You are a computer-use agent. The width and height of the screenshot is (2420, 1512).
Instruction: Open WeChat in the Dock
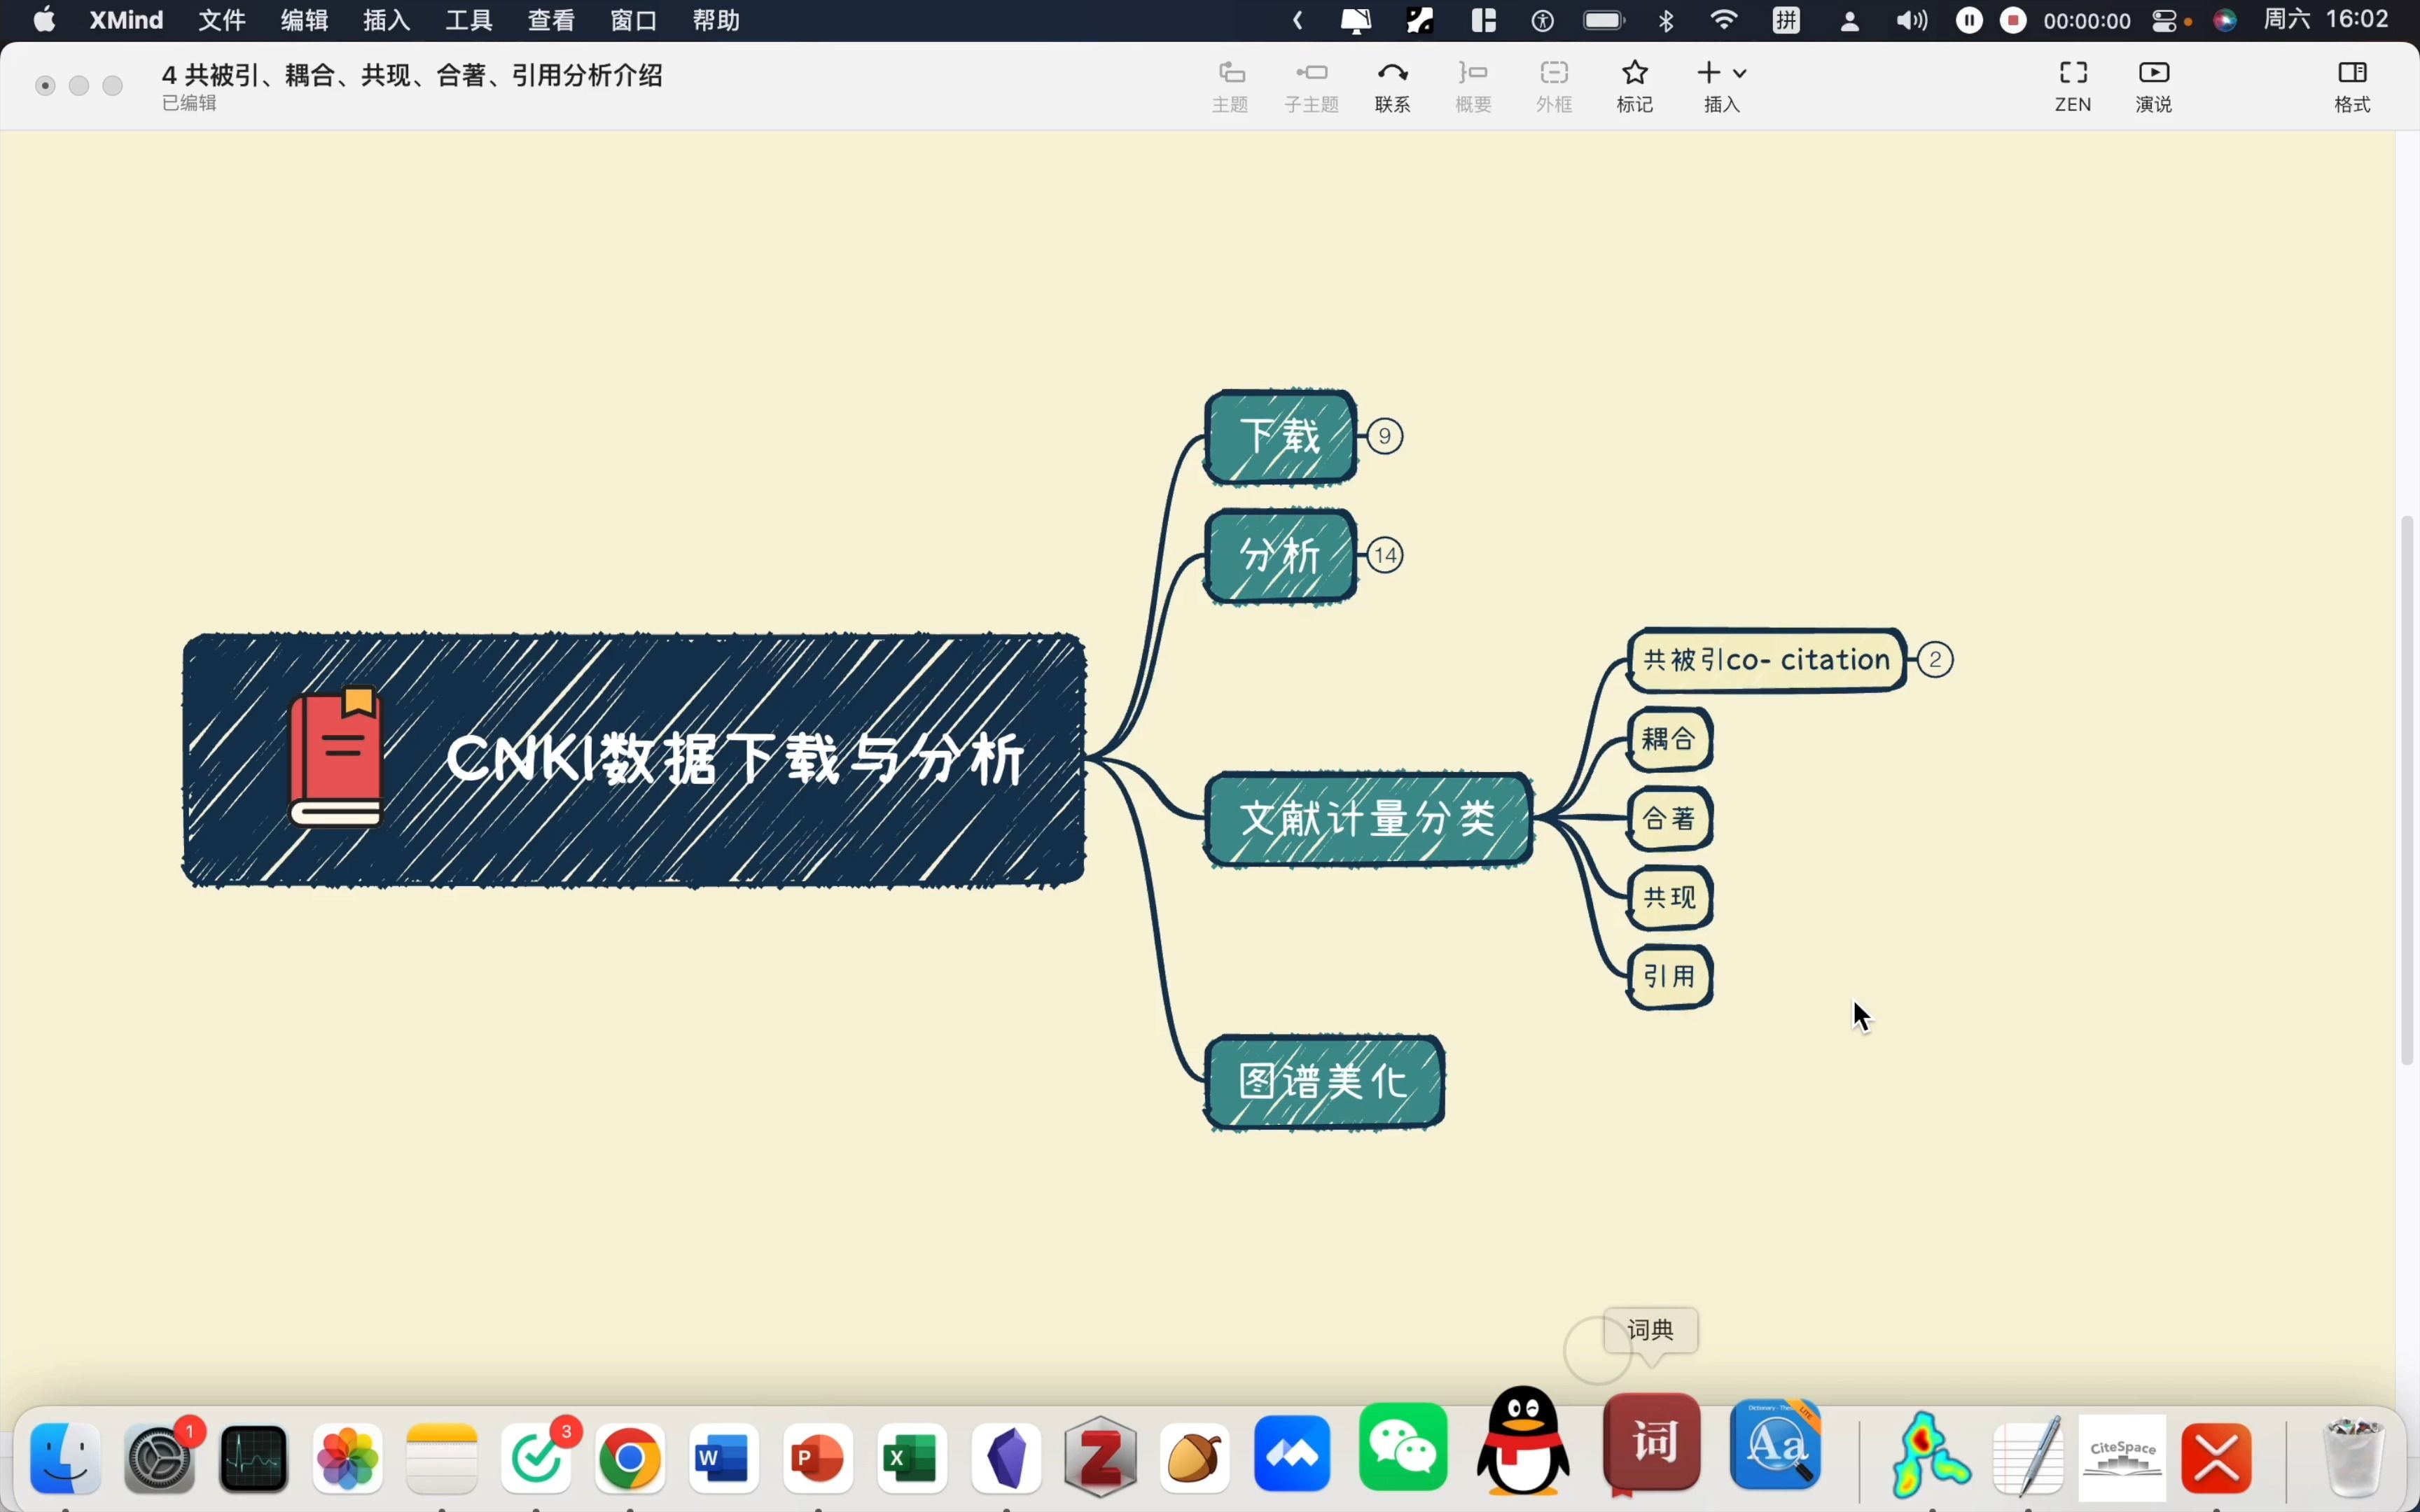click(x=1403, y=1447)
